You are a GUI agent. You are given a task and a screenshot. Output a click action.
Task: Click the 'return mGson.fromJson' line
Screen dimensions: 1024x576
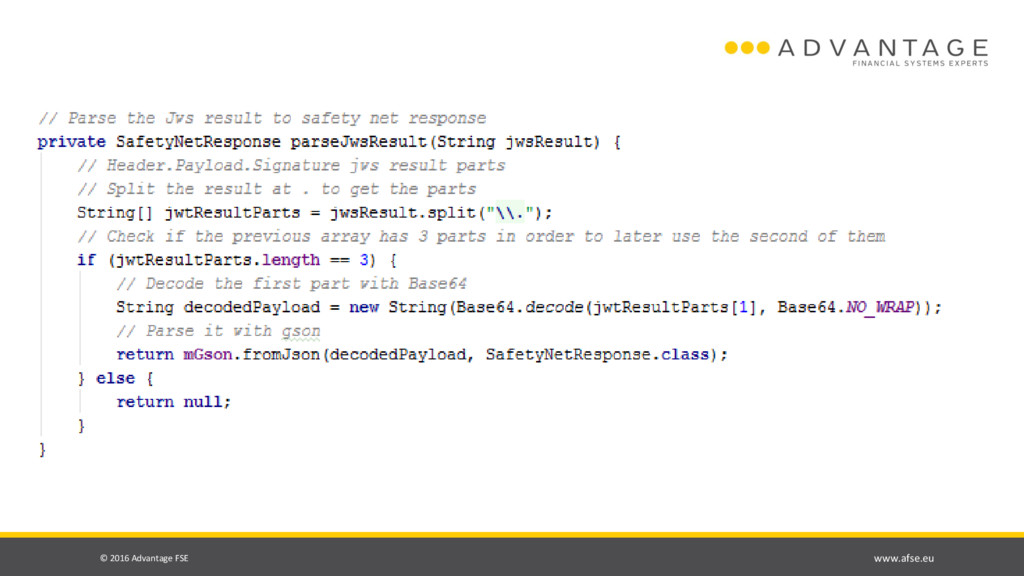(422, 355)
